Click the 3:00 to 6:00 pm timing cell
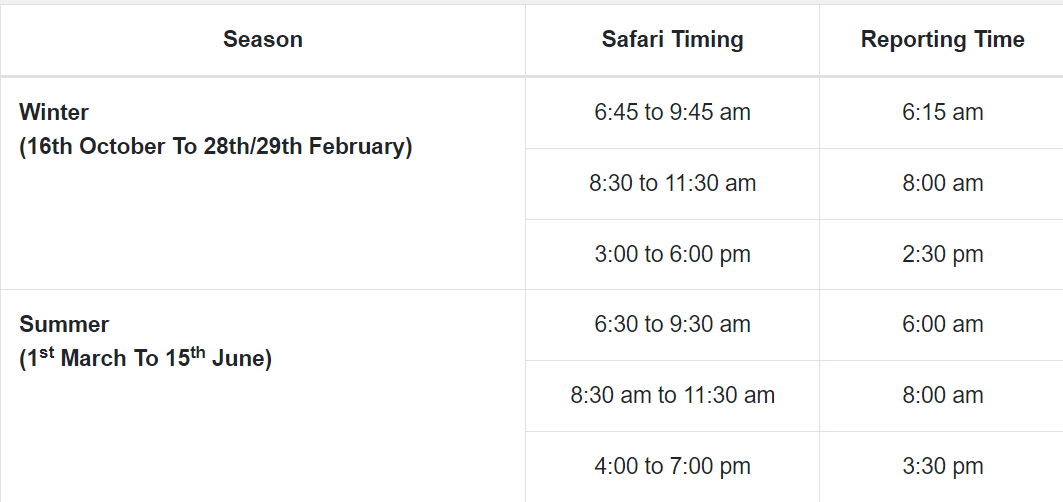 click(x=672, y=254)
